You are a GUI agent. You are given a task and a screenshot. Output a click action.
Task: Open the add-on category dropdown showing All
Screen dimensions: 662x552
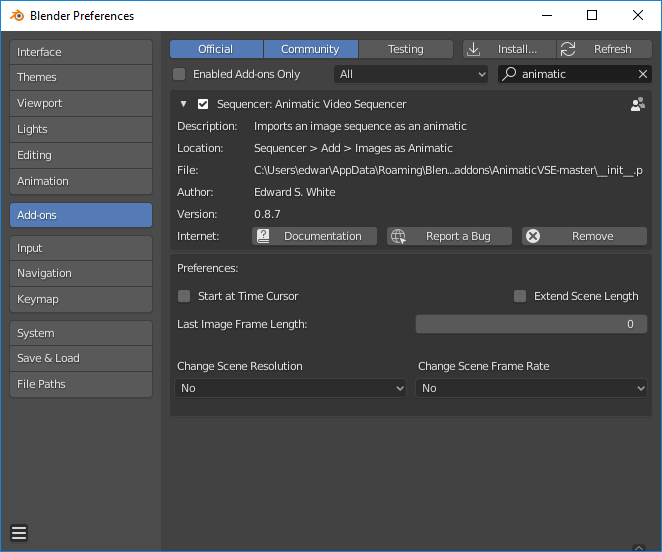pos(411,74)
